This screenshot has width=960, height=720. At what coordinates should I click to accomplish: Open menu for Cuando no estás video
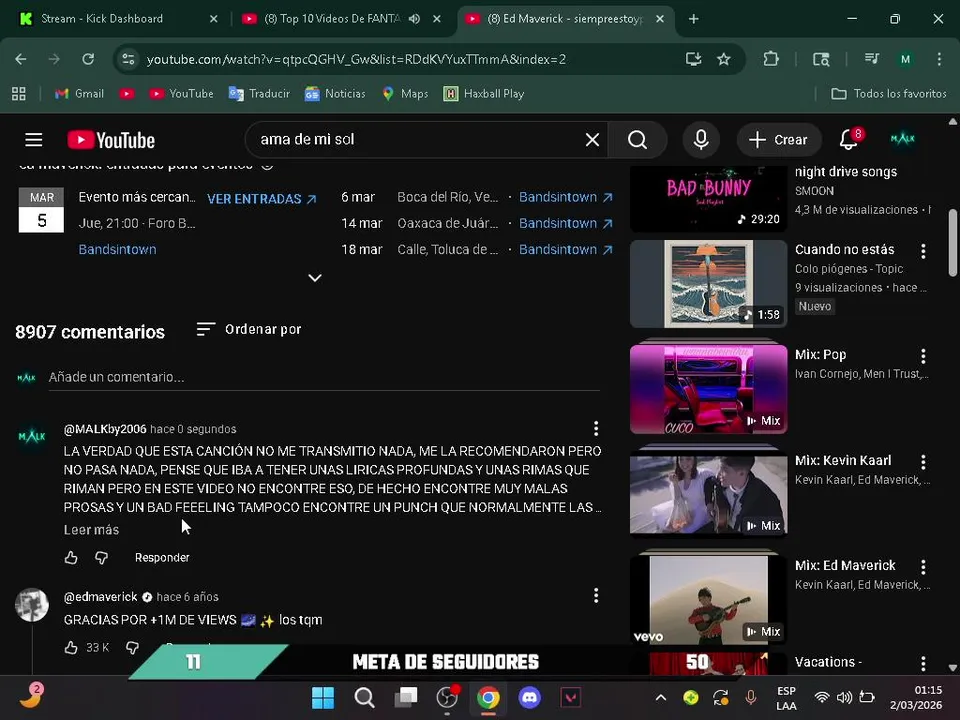tap(923, 250)
